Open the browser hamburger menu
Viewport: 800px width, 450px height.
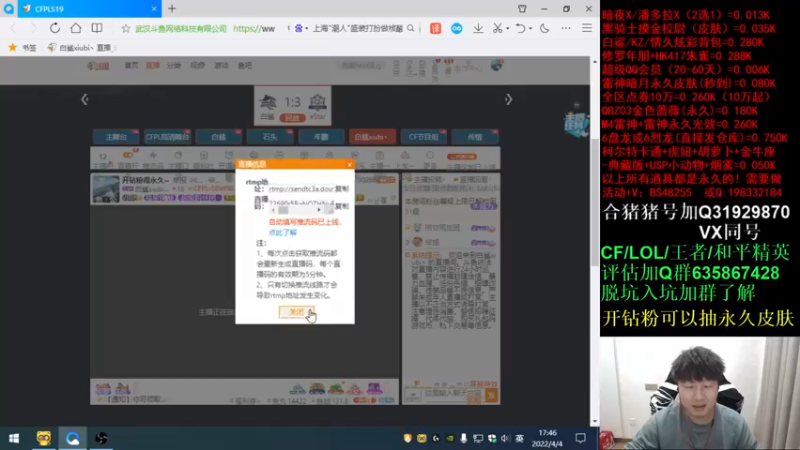[x=587, y=29]
